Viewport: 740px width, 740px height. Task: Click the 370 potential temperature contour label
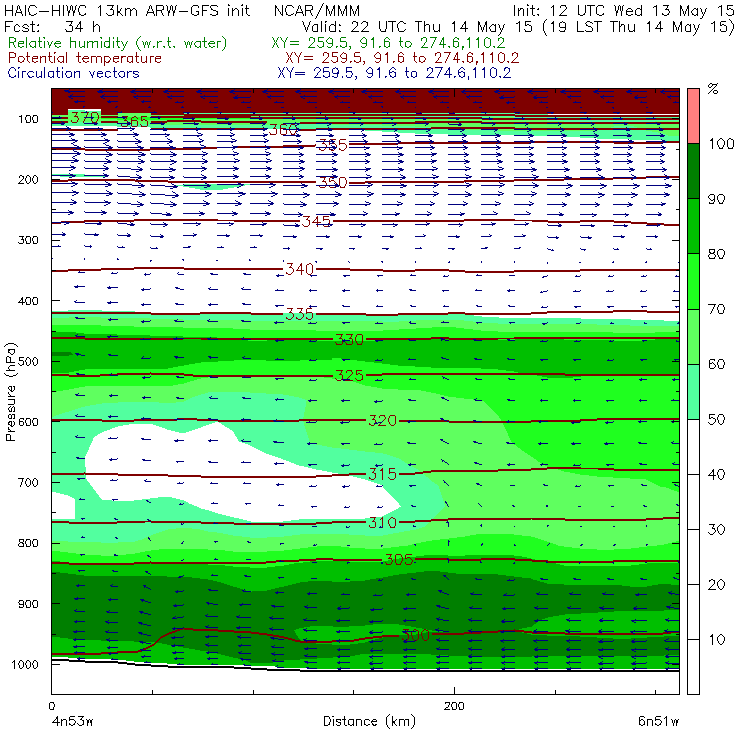[x=85, y=117]
